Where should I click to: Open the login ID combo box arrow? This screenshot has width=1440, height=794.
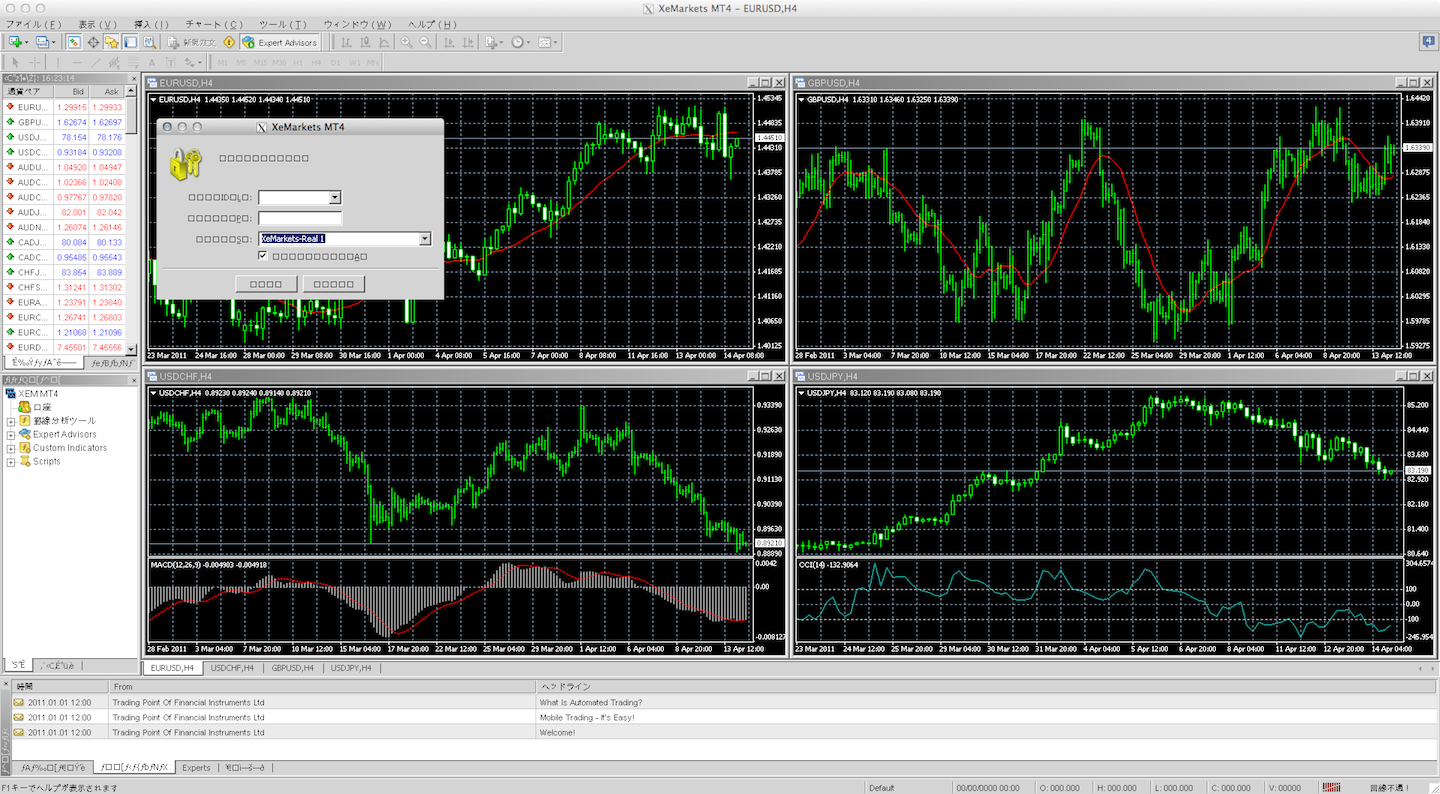click(335, 198)
